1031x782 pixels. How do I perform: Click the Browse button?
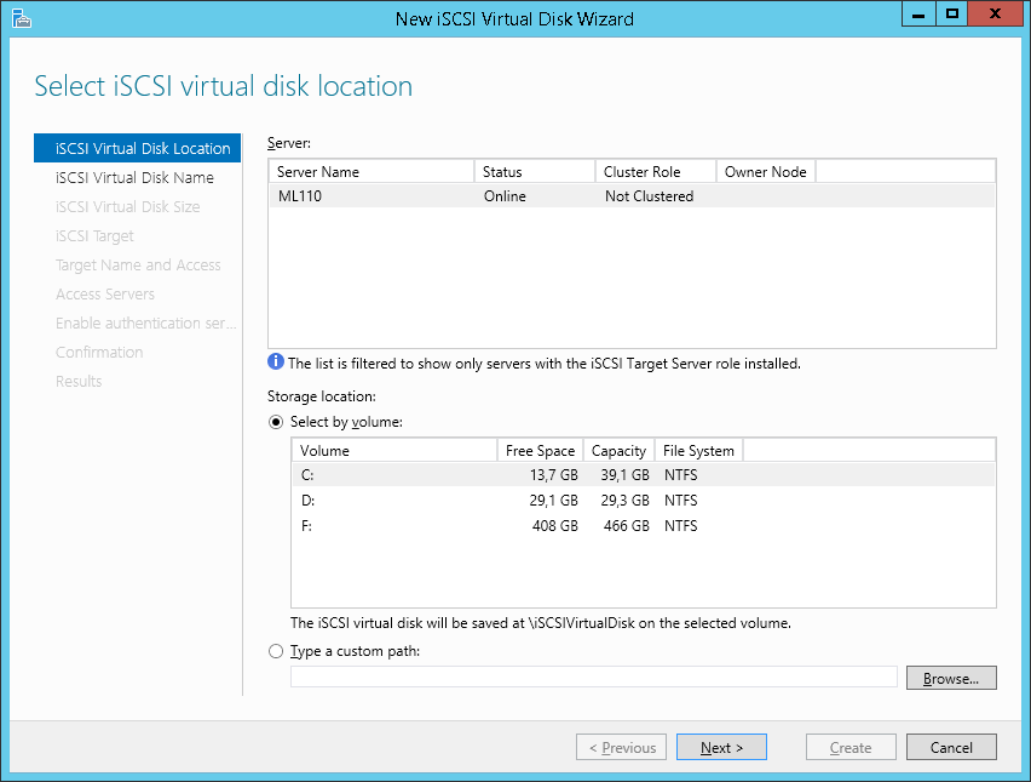point(951,678)
